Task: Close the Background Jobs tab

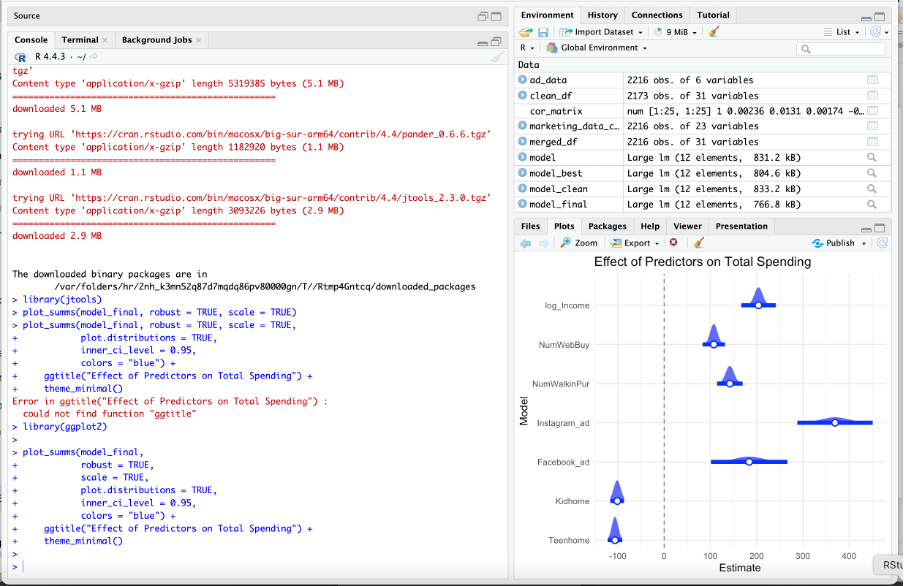Action: (x=198, y=40)
